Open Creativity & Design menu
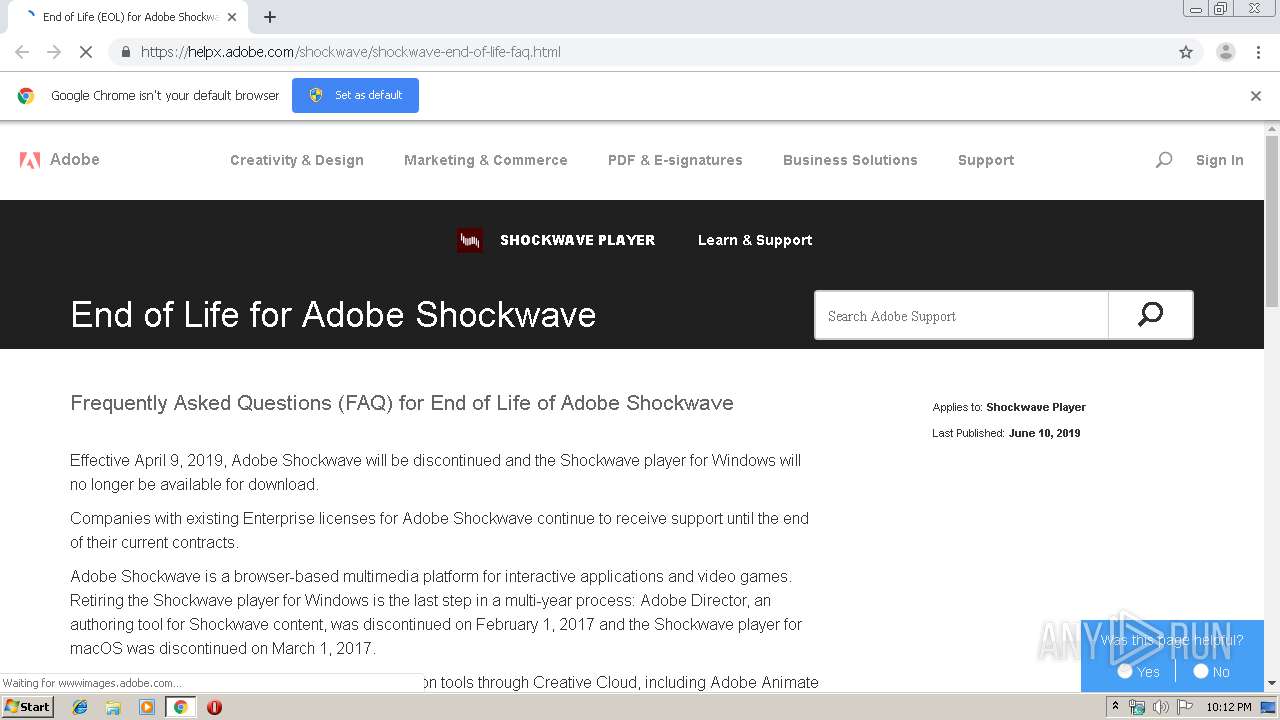The height and width of the screenshot is (720, 1280). (x=297, y=160)
